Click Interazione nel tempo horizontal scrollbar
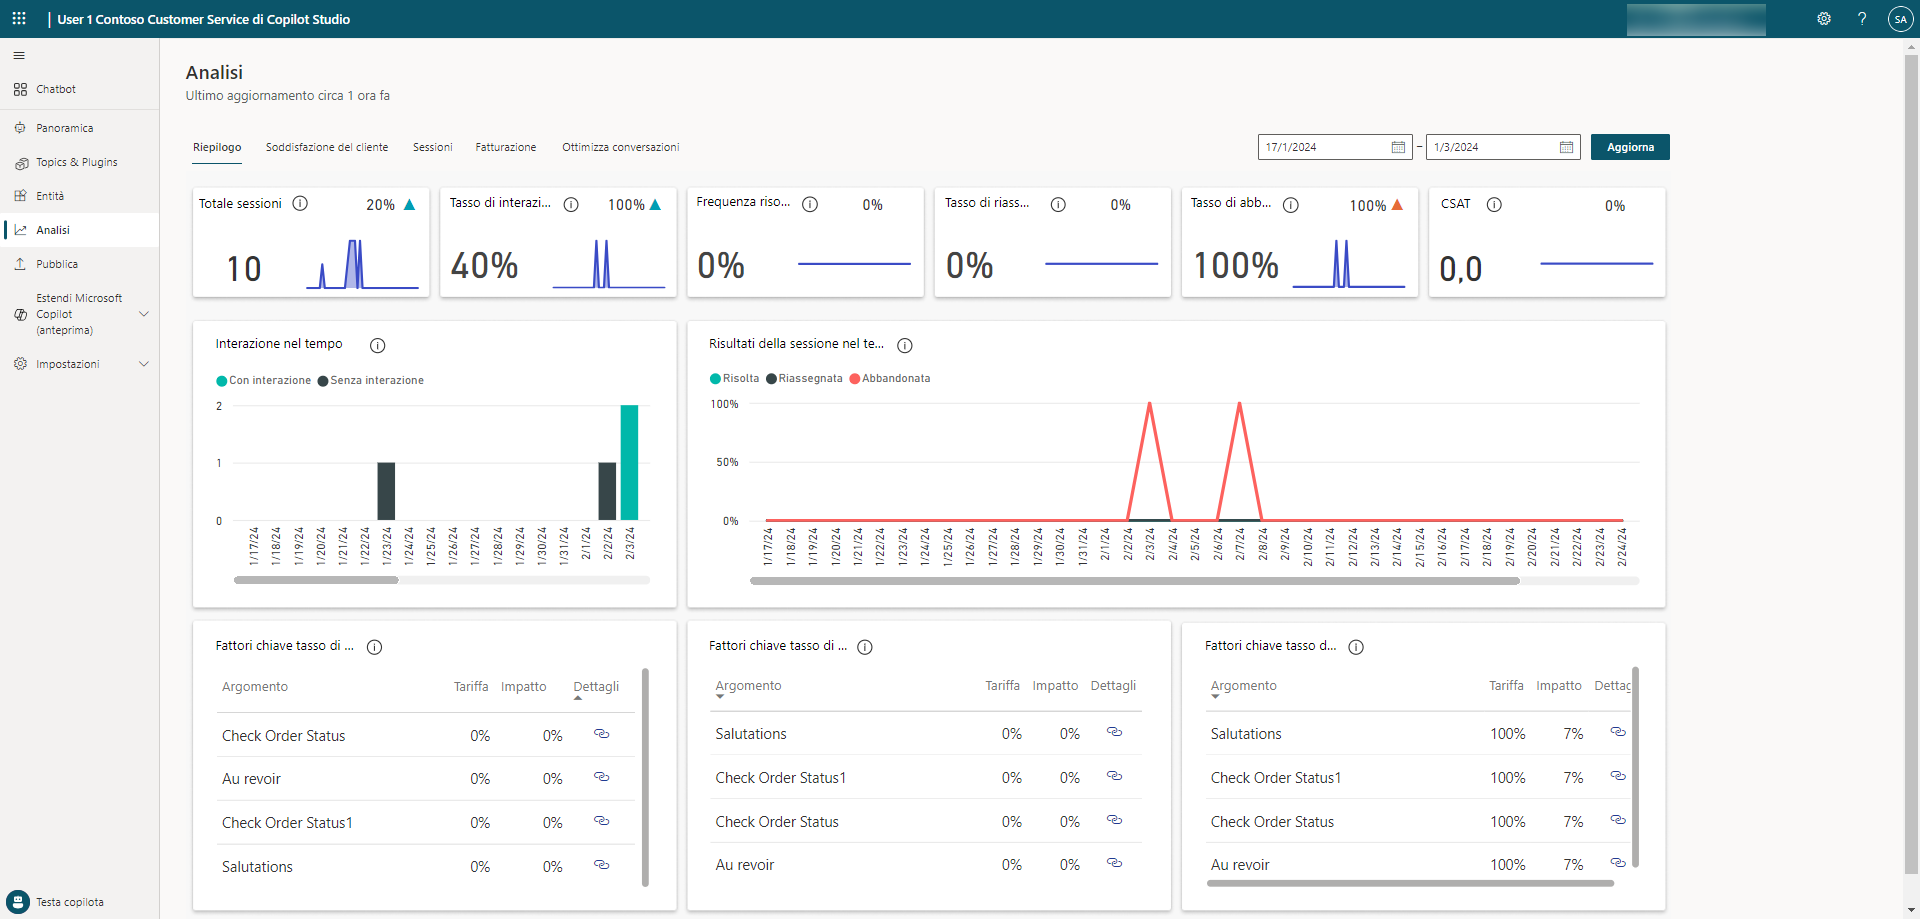 [316, 580]
